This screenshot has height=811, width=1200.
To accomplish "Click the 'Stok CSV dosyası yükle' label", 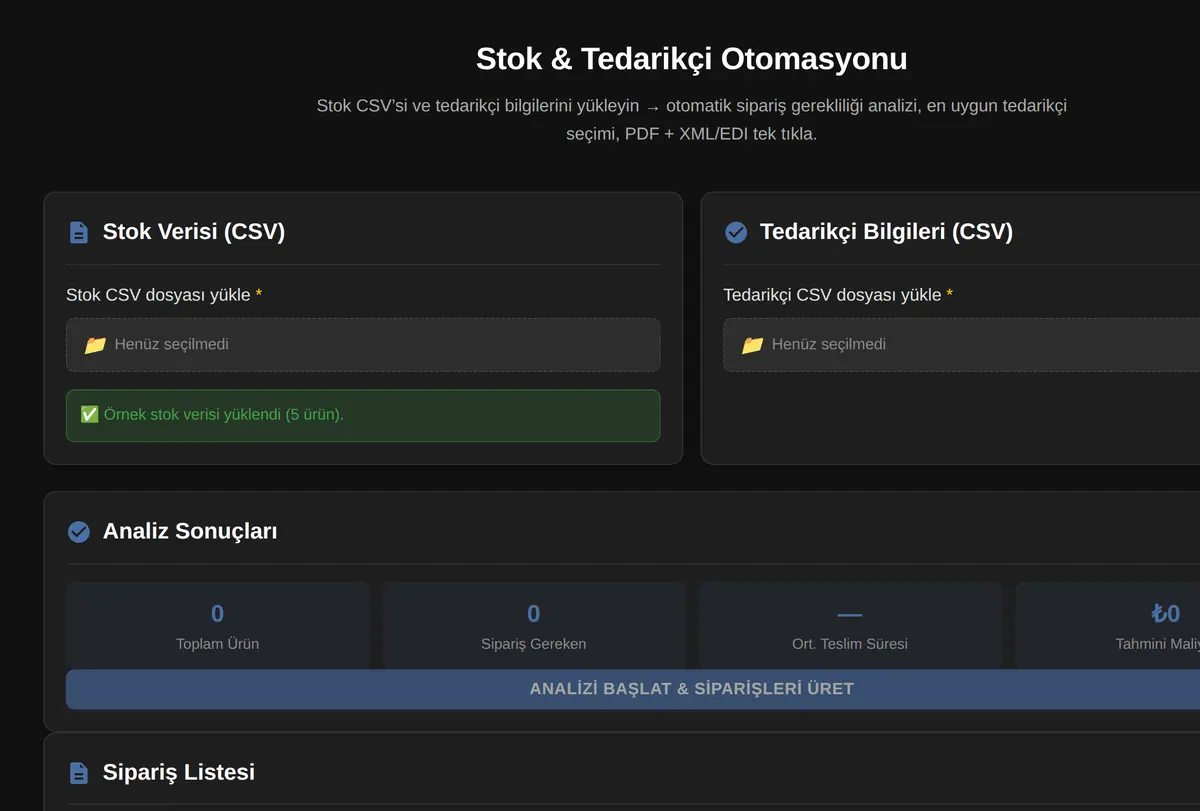I will point(164,295).
